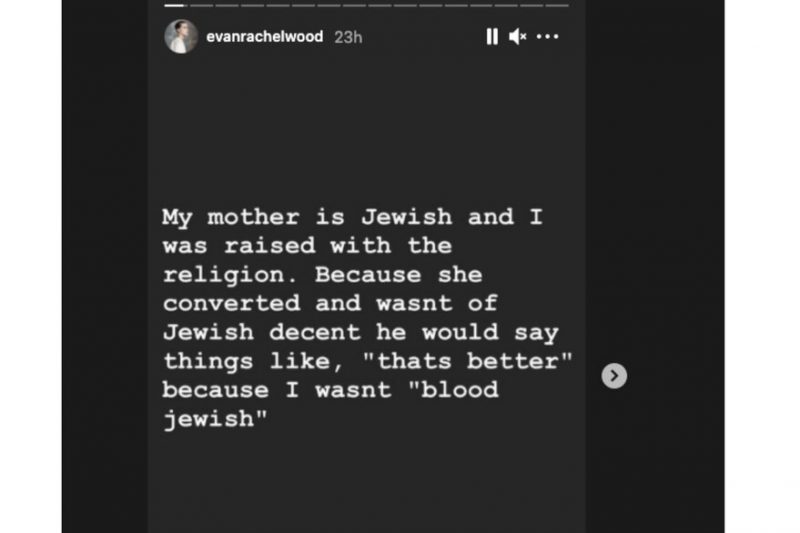Select the last story progress segment
800x533 pixels.
pyautogui.click(x=558, y=5)
